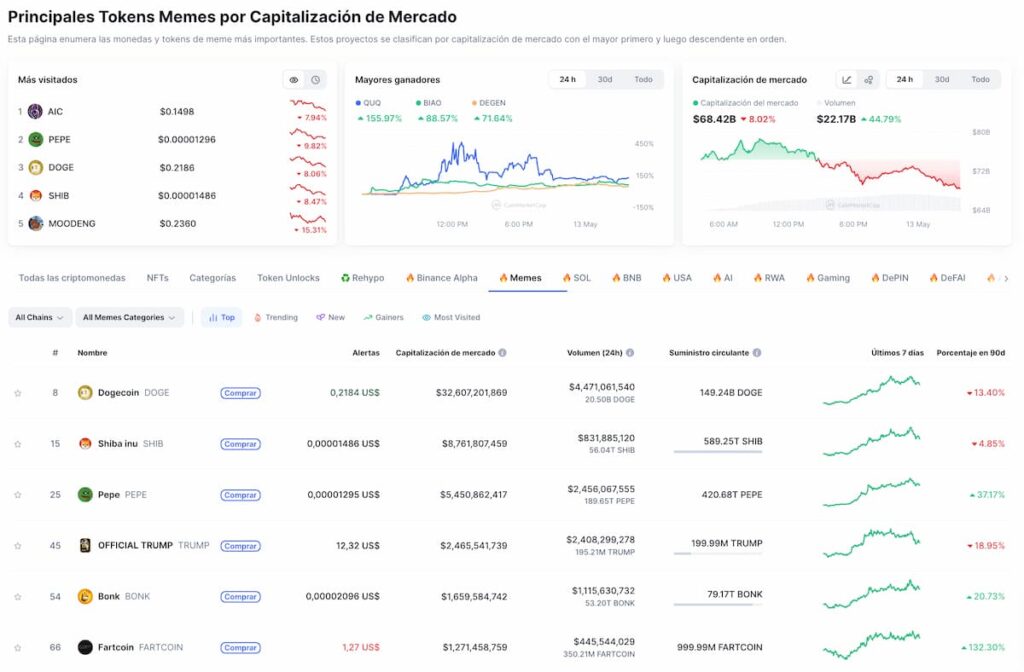1024x672 pixels.
Task: Select the bubble chart view icon
Action: point(869,80)
